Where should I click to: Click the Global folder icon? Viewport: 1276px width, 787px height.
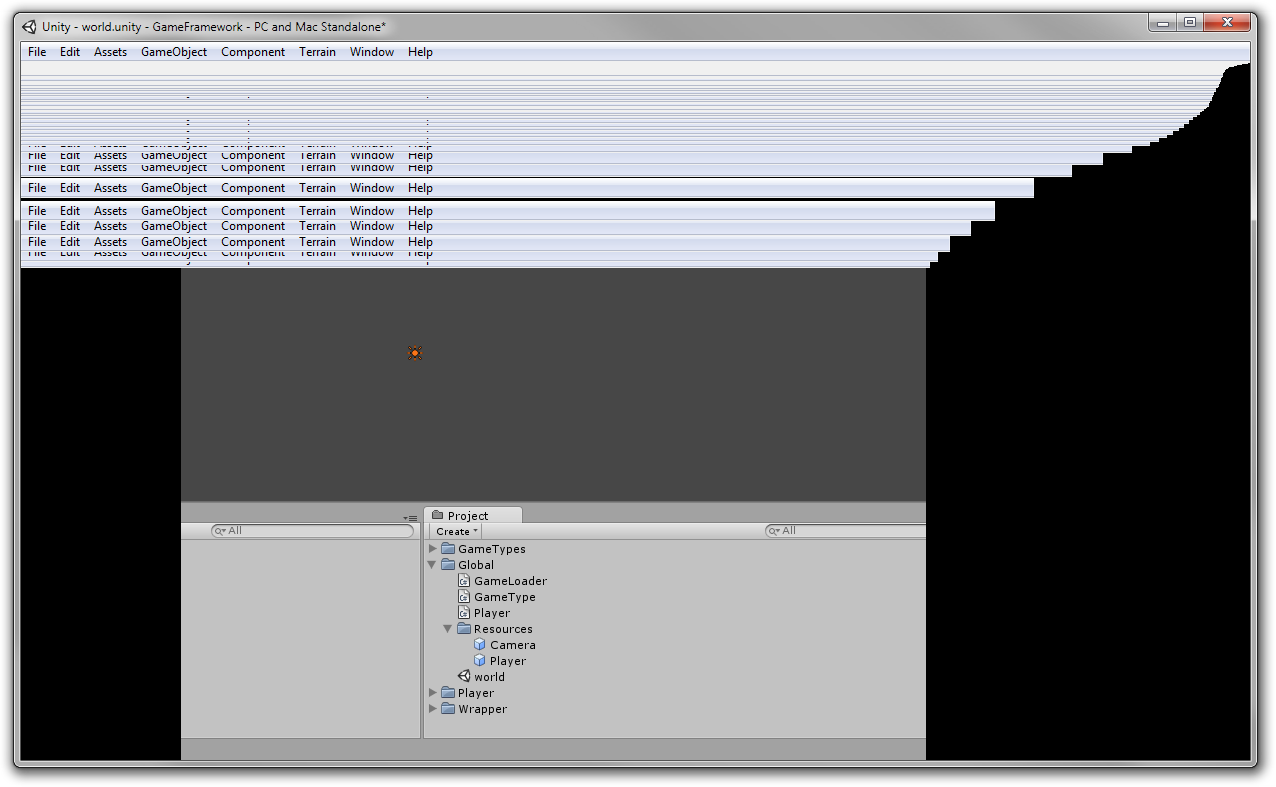(x=448, y=564)
